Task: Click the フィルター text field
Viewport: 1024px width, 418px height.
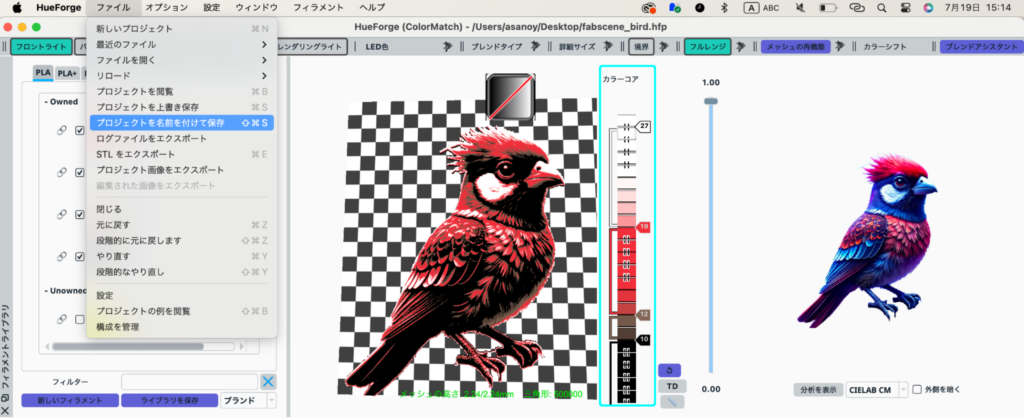Action: (189, 382)
